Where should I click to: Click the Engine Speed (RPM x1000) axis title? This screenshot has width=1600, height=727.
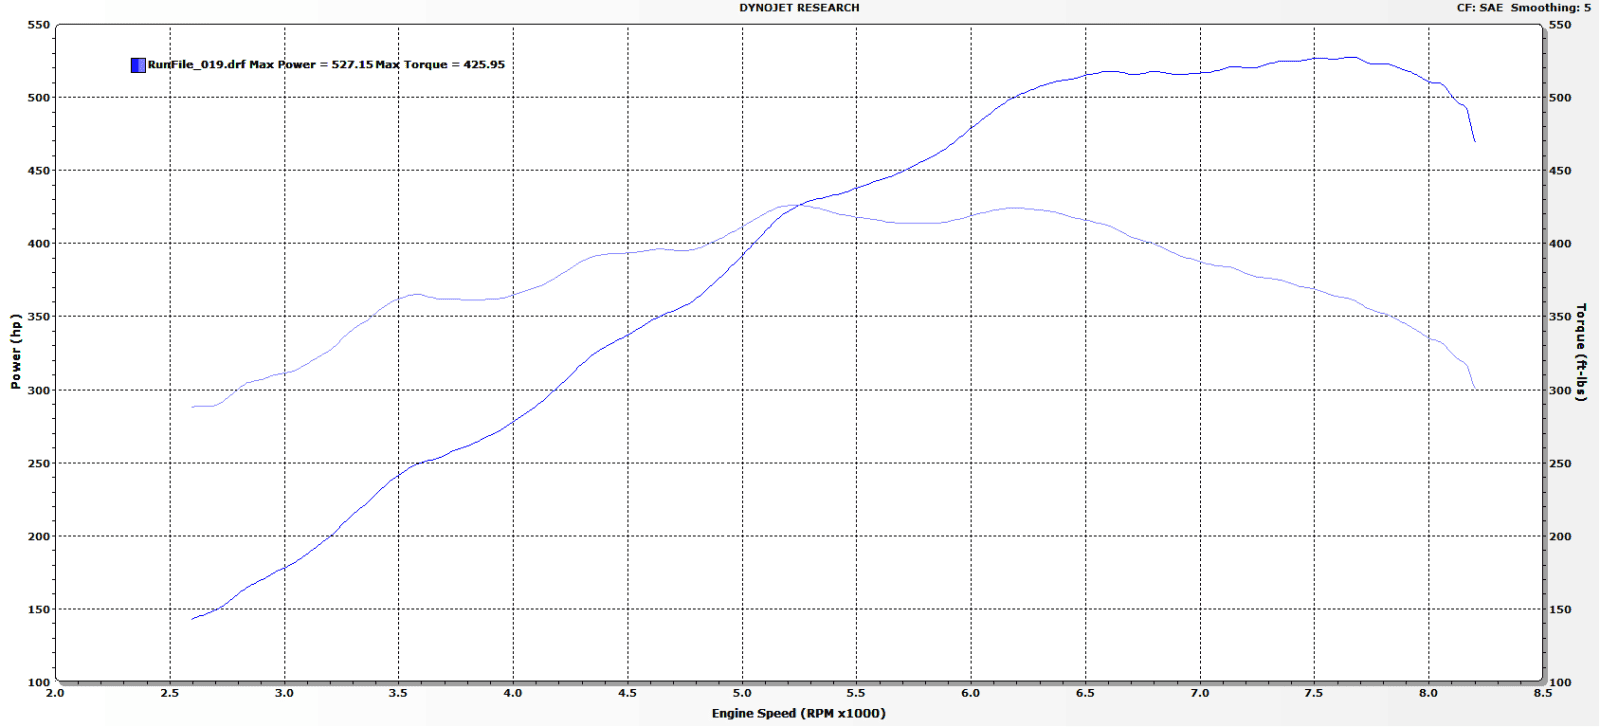pos(798,713)
